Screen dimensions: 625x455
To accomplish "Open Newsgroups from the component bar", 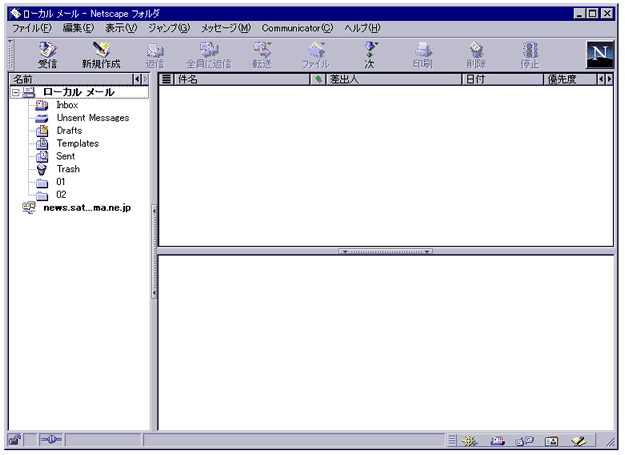I will click(x=524, y=441).
